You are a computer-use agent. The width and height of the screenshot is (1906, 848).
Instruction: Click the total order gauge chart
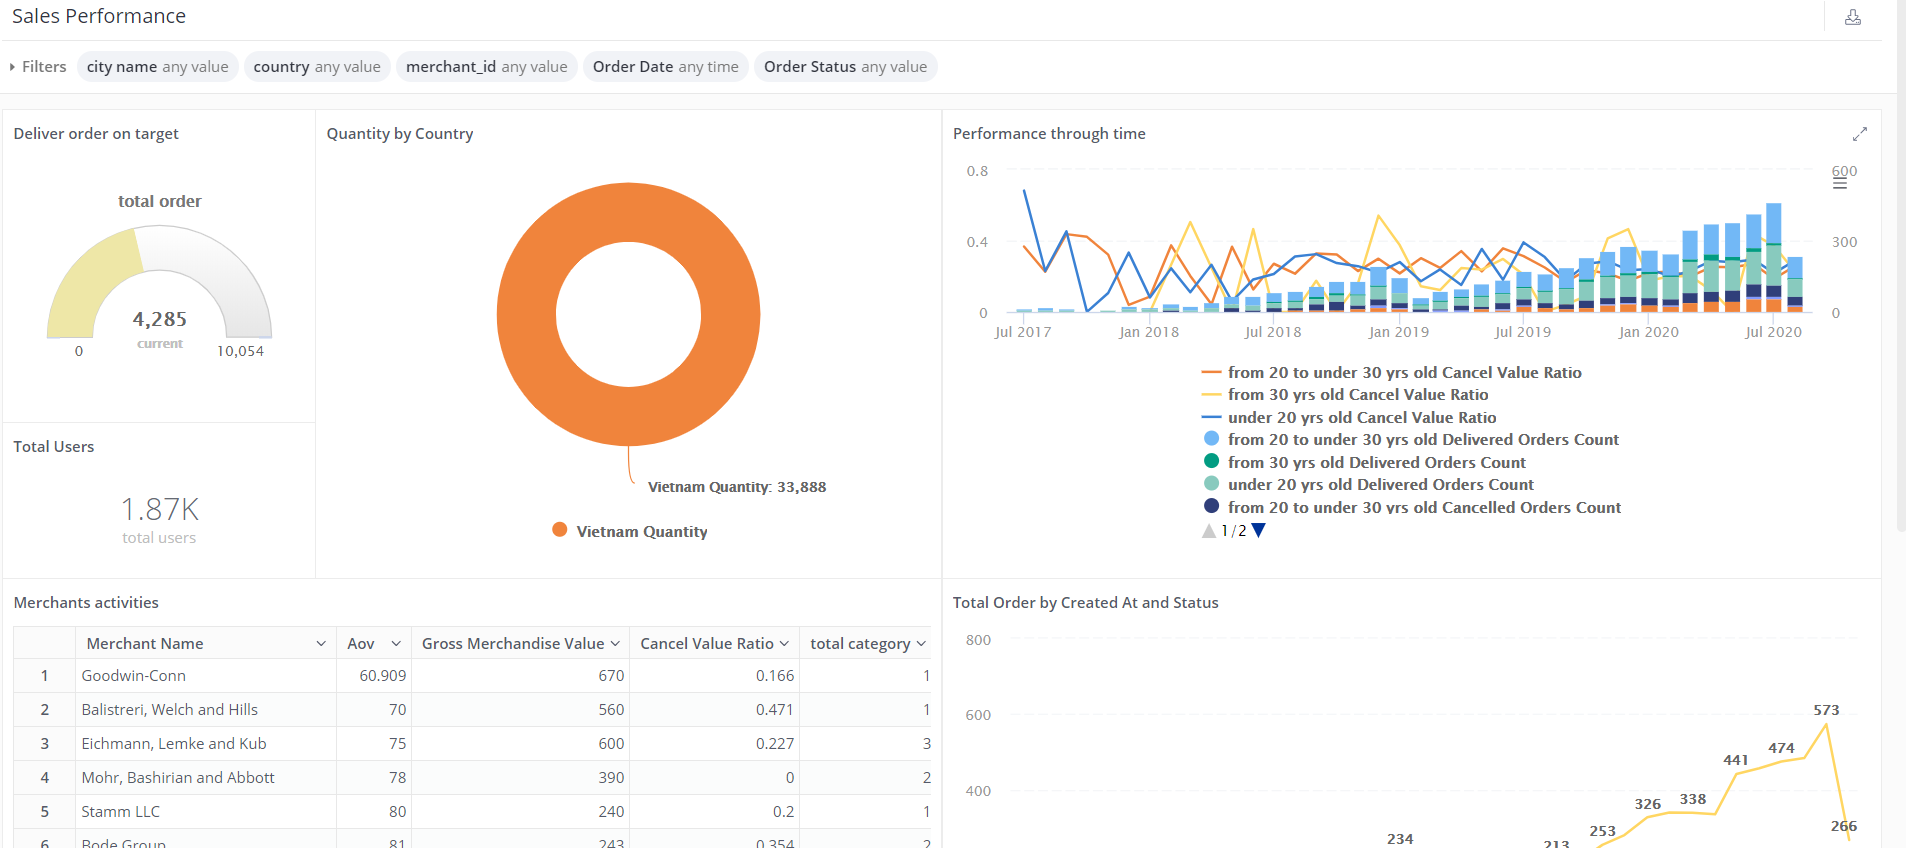[x=160, y=283]
